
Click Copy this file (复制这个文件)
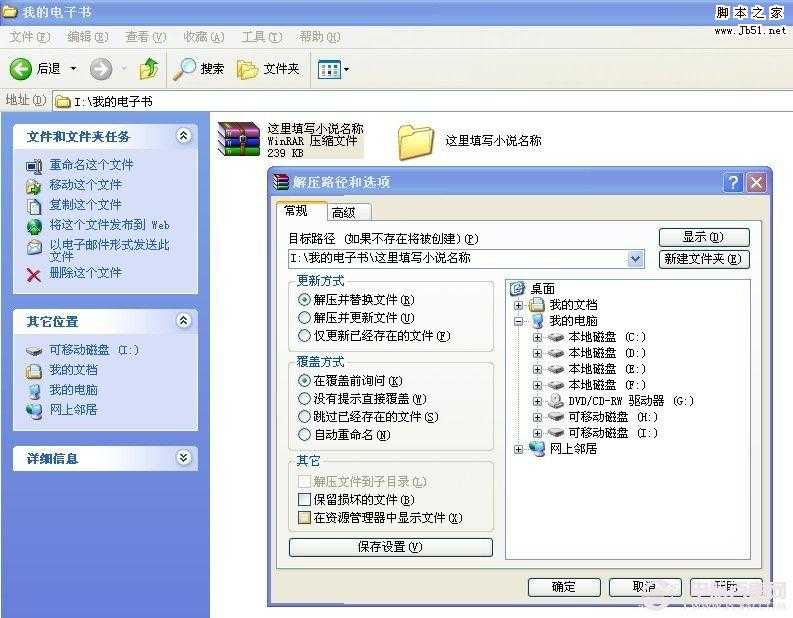click(x=85, y=205)
